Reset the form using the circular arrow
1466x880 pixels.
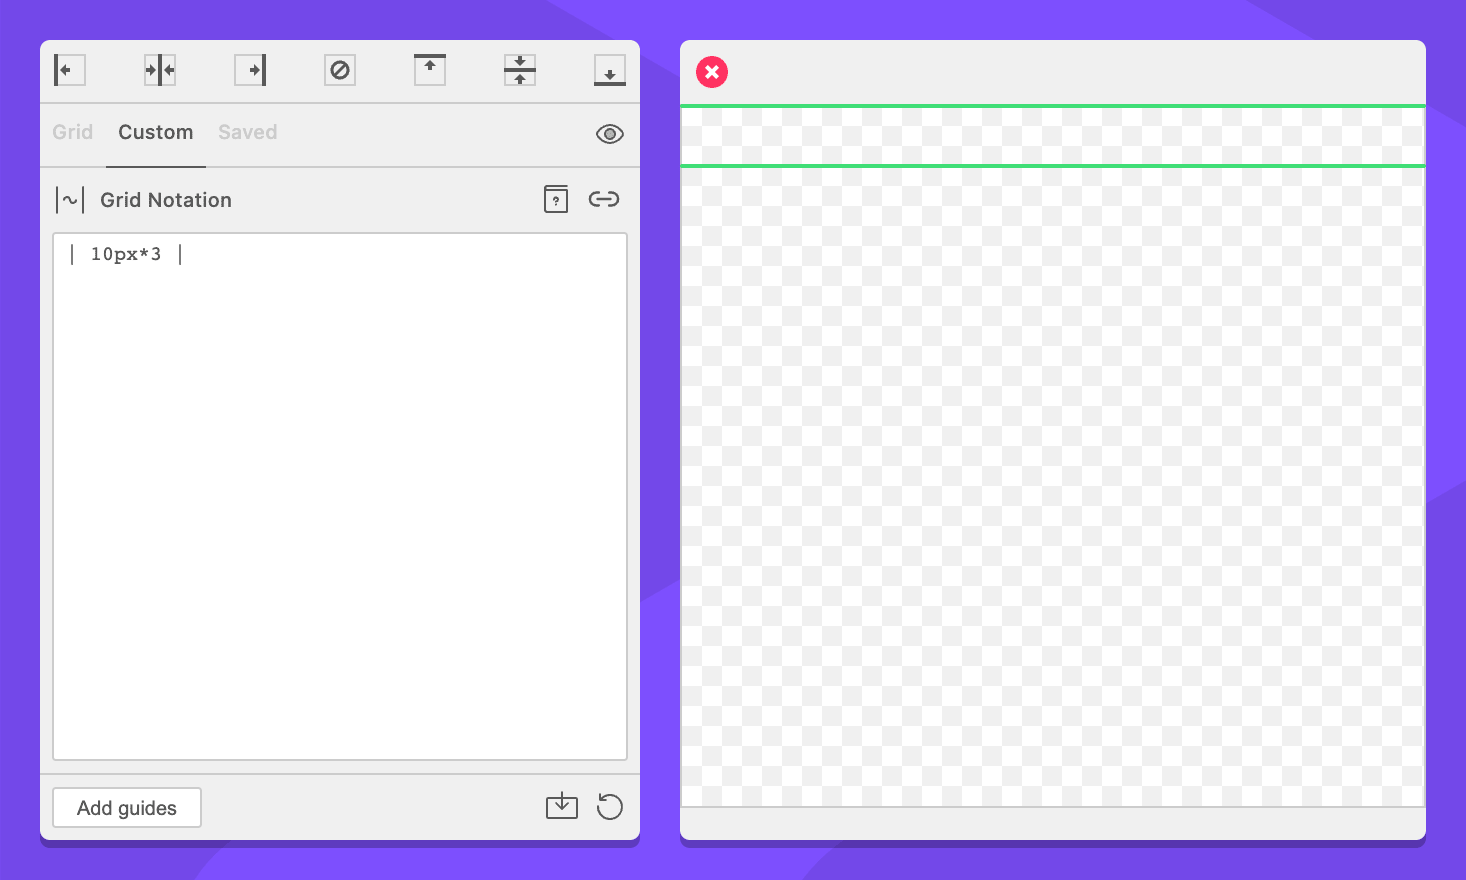click(610, 806)
